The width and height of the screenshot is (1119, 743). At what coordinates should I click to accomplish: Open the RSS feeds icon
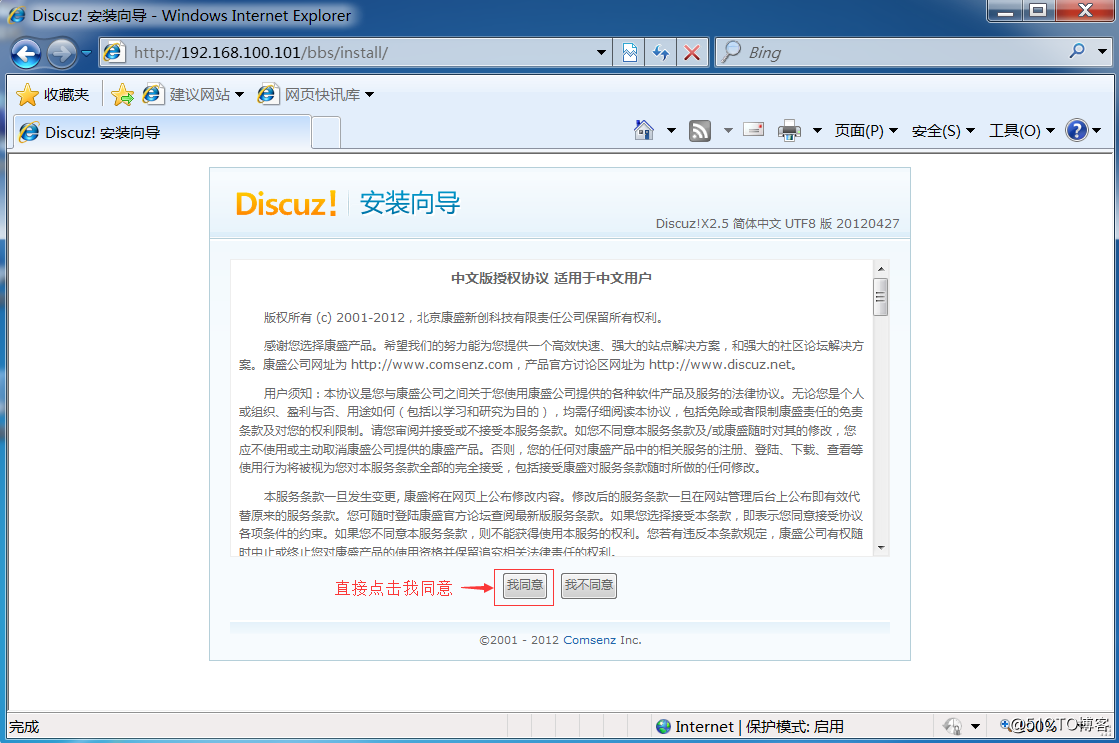pos(699,131)
